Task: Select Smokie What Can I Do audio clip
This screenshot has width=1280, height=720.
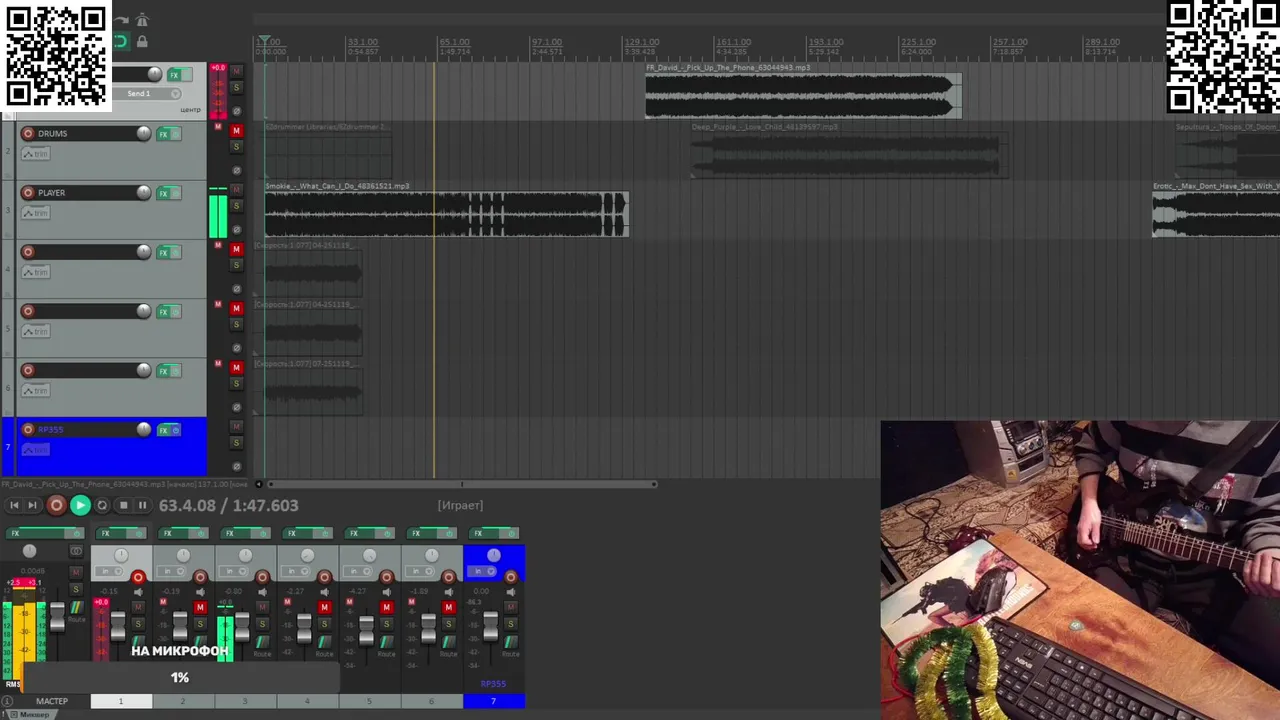Action: 446,214
